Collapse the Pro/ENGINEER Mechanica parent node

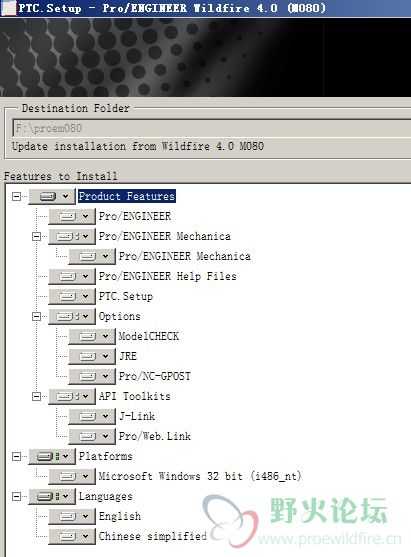(36, 237)
